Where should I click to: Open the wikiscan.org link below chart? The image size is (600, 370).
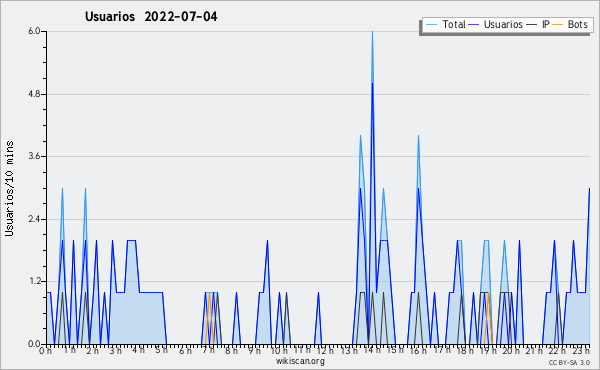300,361
